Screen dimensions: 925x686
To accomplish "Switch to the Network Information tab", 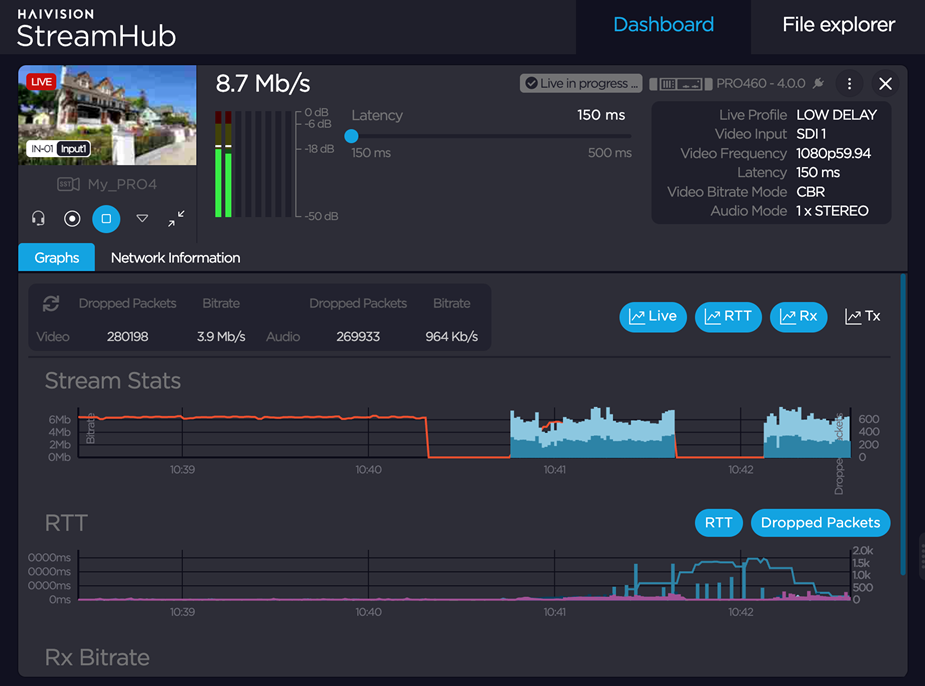I will 175,258.
